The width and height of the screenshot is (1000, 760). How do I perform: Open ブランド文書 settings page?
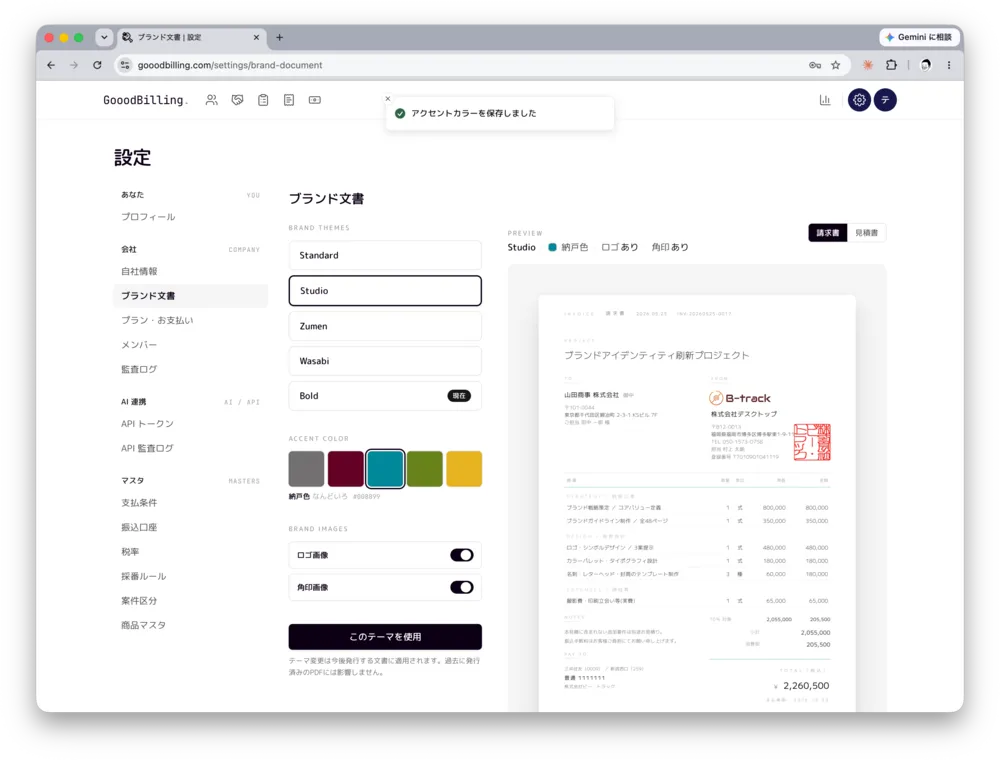point(190,296)
